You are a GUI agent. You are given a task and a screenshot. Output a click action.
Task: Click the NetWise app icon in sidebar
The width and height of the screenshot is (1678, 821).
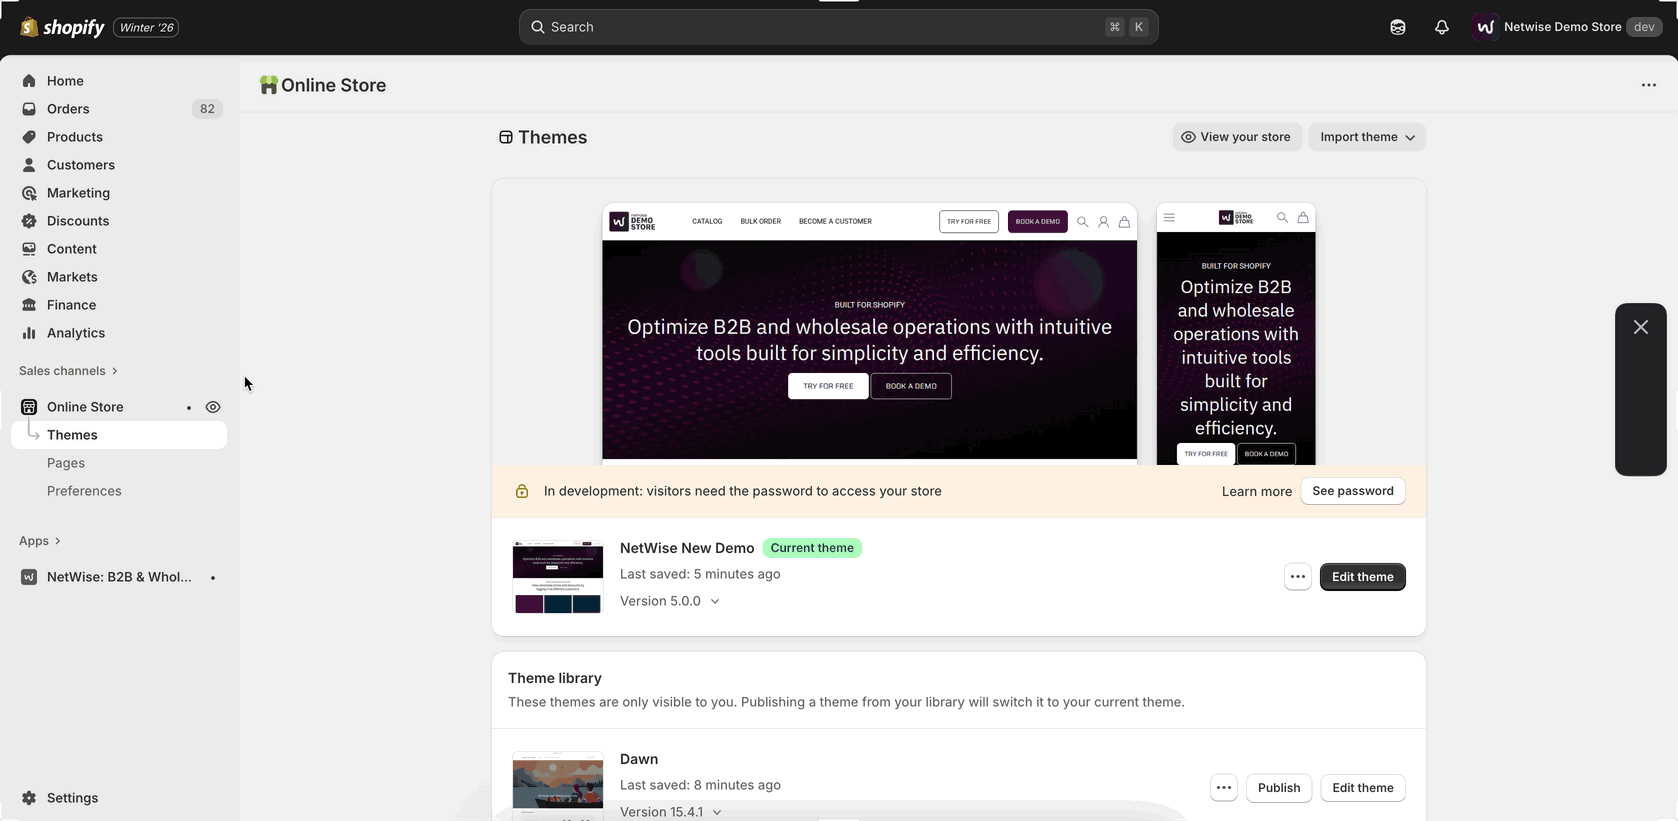(x=29, y=577)
